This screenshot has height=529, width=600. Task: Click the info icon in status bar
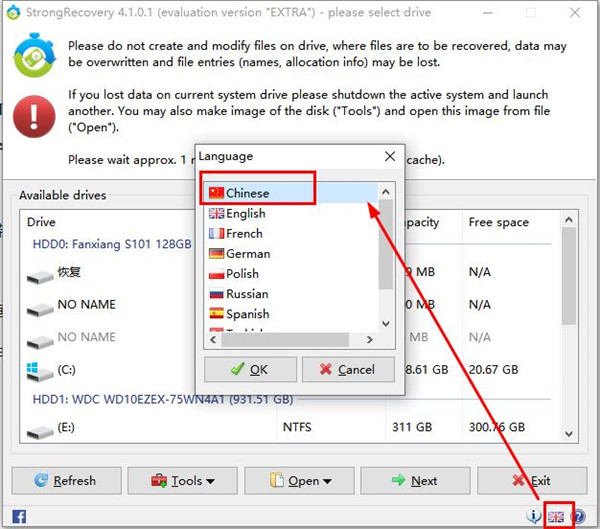point(533,516)
